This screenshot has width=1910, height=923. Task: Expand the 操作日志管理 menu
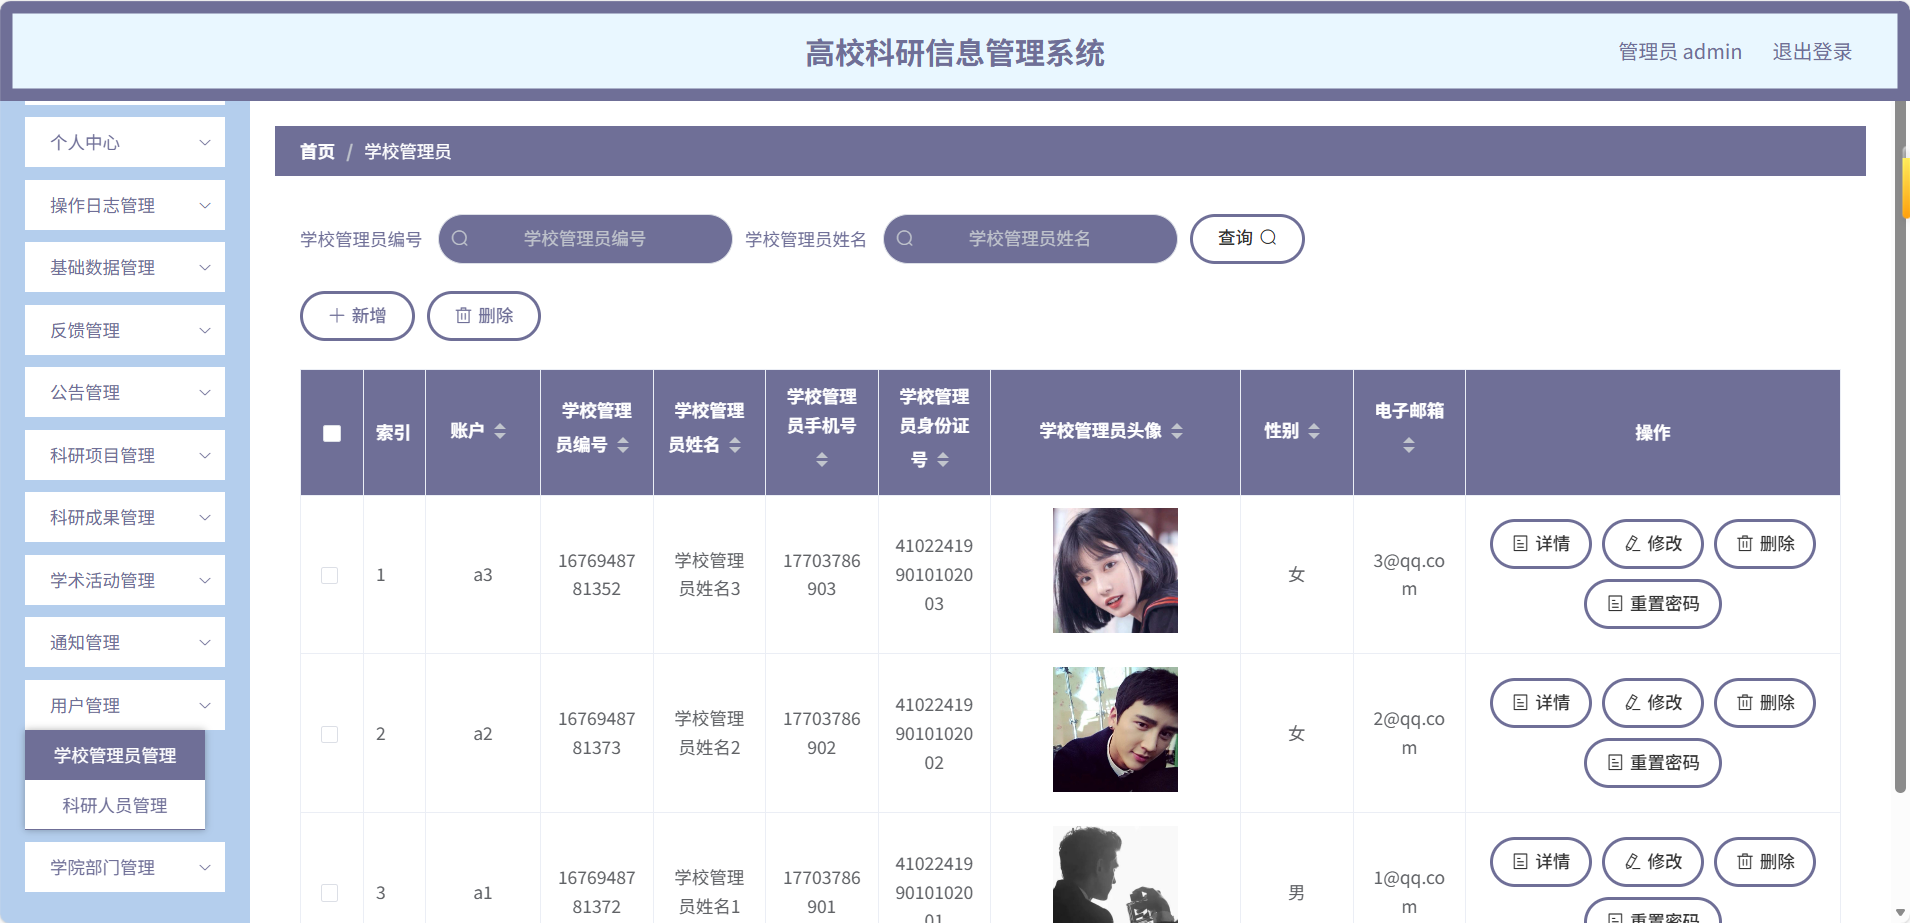coord(125,205)
